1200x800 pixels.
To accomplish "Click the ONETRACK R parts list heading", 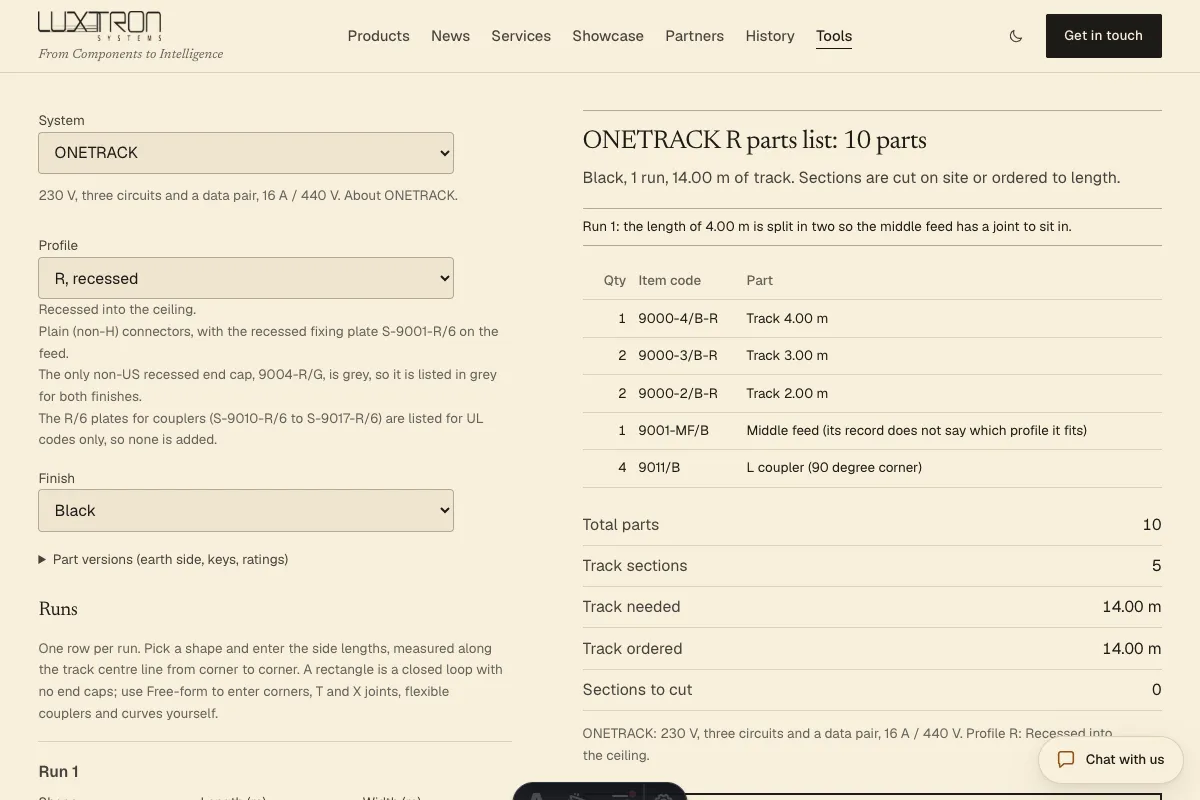I will click(x=755, y=140).
